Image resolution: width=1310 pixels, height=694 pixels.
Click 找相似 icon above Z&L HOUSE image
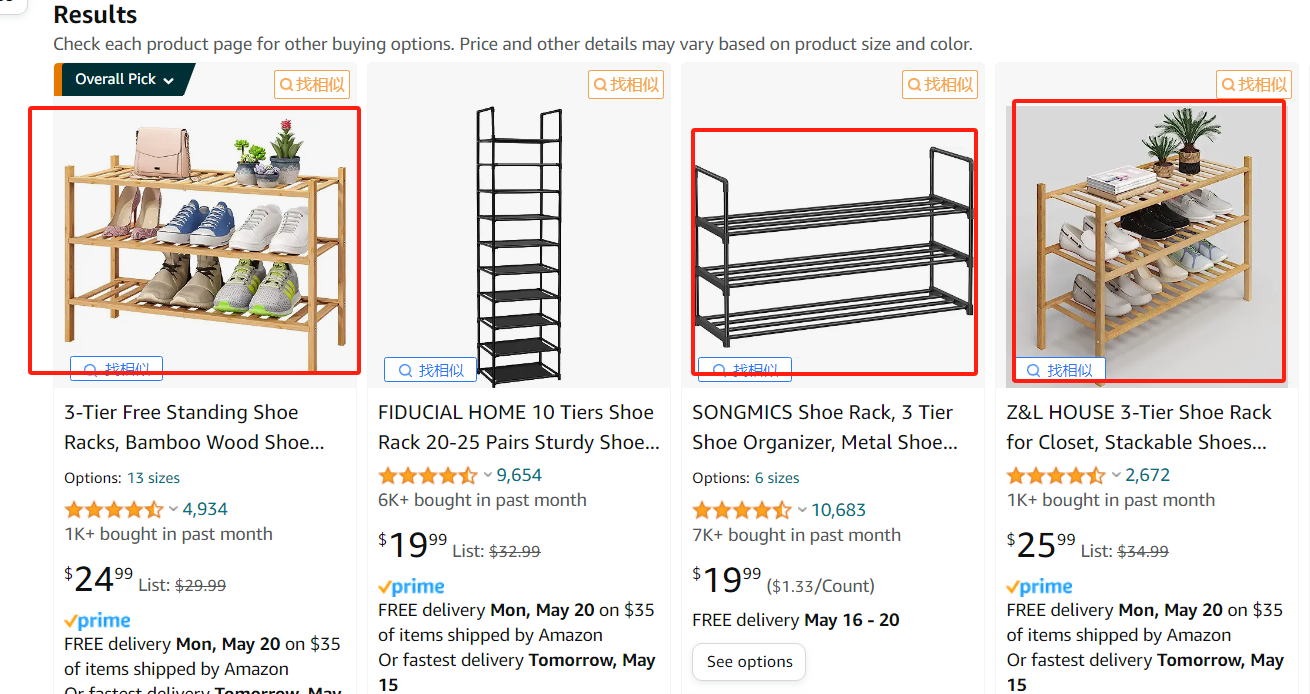click(x=1254, y=85)
